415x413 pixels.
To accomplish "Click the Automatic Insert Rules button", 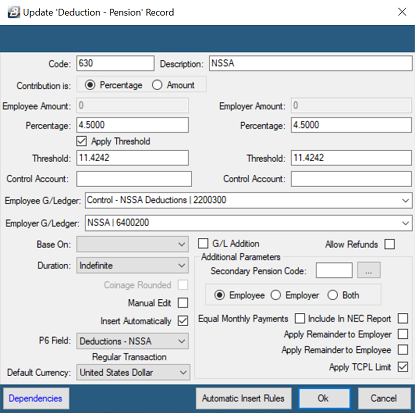I will coord(243,398).
